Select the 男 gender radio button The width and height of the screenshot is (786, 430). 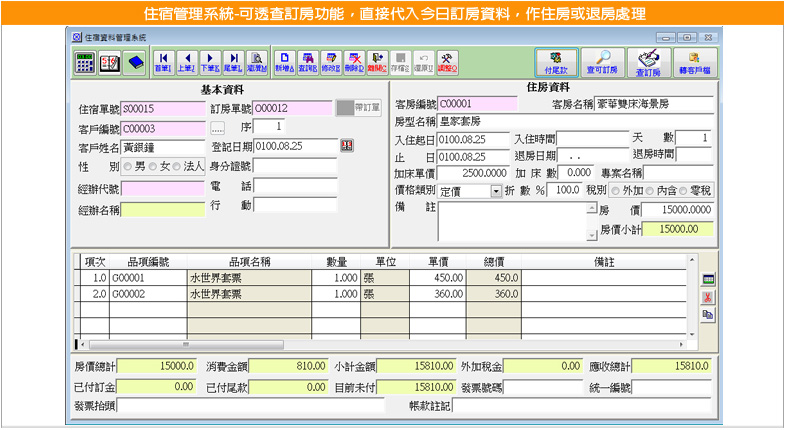pyautogui.click(x=128, y=166)
